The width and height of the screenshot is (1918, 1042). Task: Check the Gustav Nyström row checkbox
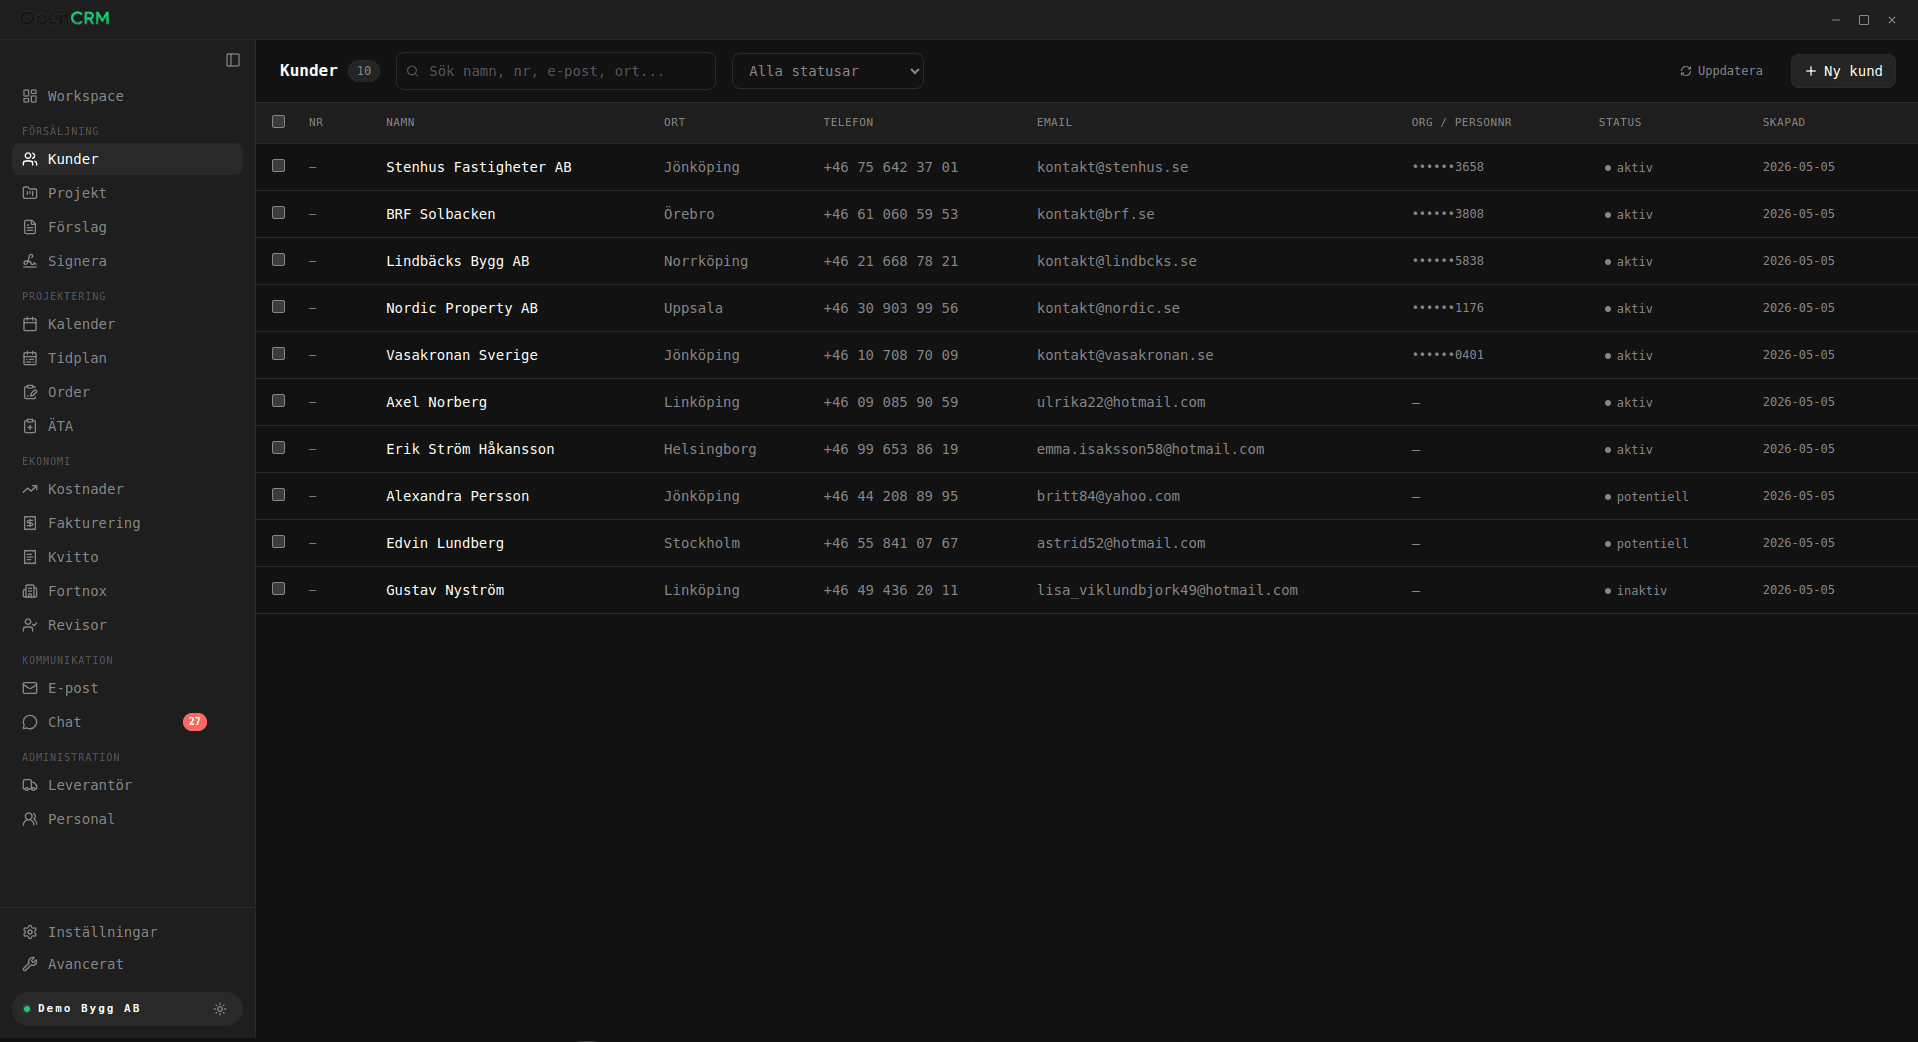(x=279, y=589)
